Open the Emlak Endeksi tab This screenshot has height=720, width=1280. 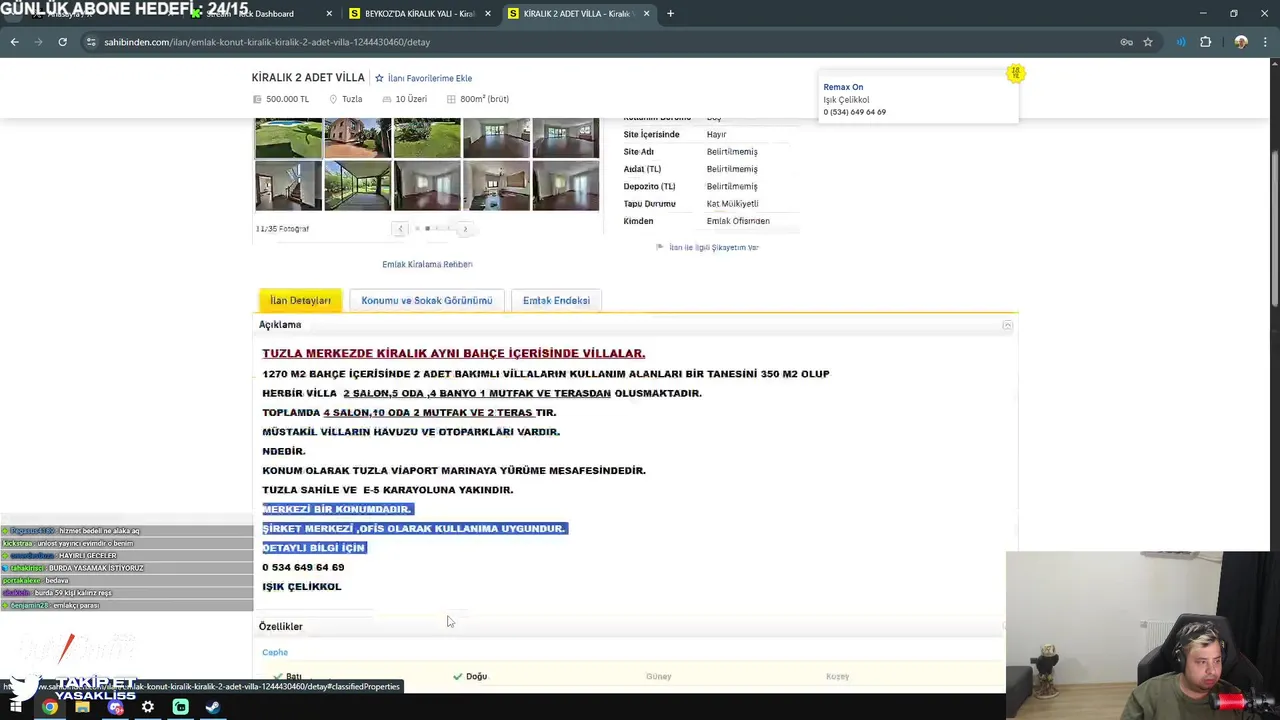coord(556,301)
